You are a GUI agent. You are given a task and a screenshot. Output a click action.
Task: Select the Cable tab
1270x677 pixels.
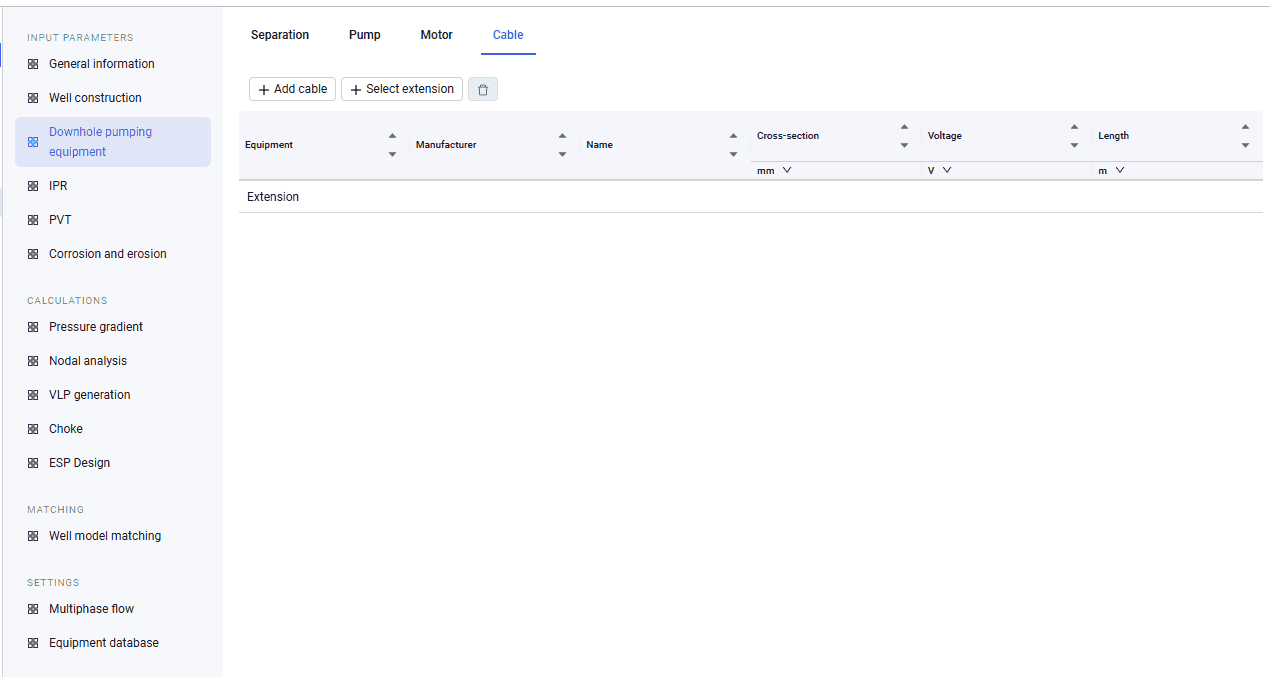tap(508, 35)
